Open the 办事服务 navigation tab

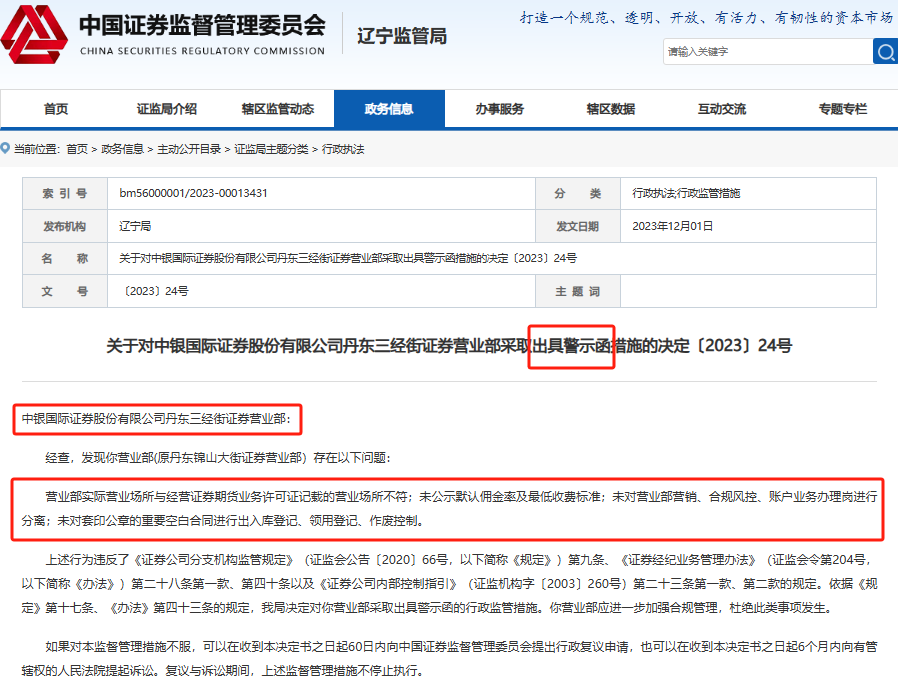(500, 109)
